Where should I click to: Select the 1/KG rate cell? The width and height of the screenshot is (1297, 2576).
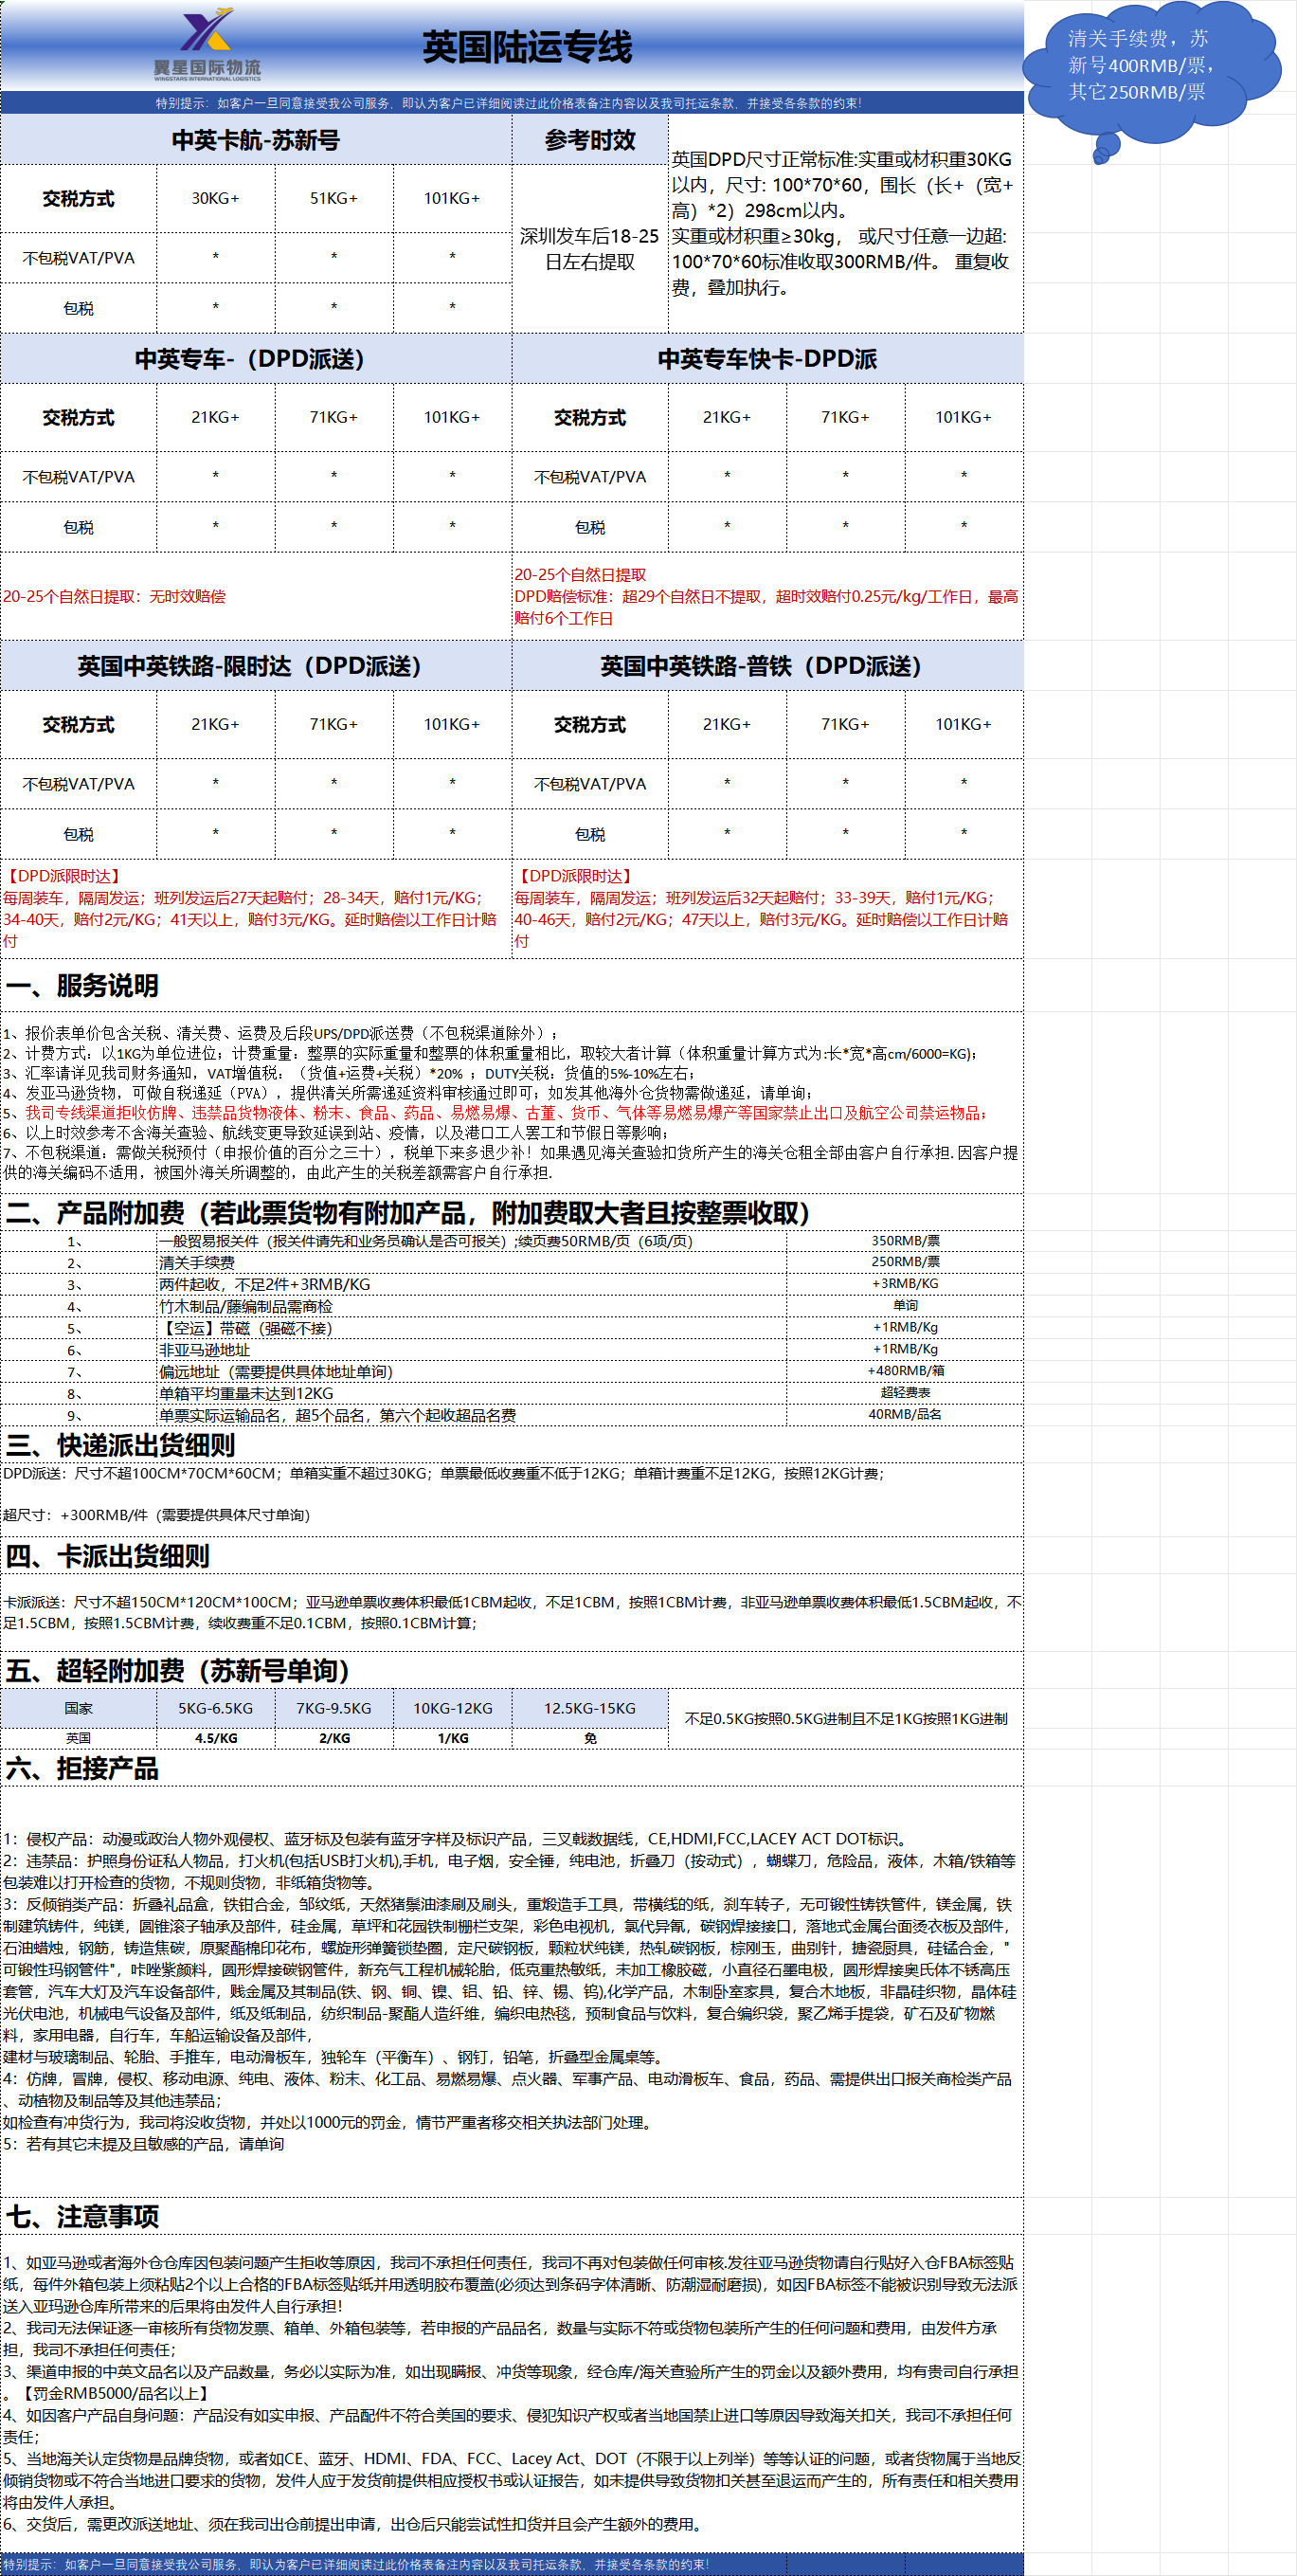tap(453, 1739)
